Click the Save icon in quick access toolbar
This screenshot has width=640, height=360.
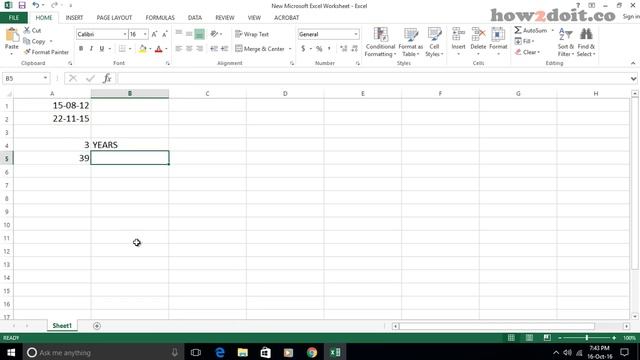tap(22, 5)
